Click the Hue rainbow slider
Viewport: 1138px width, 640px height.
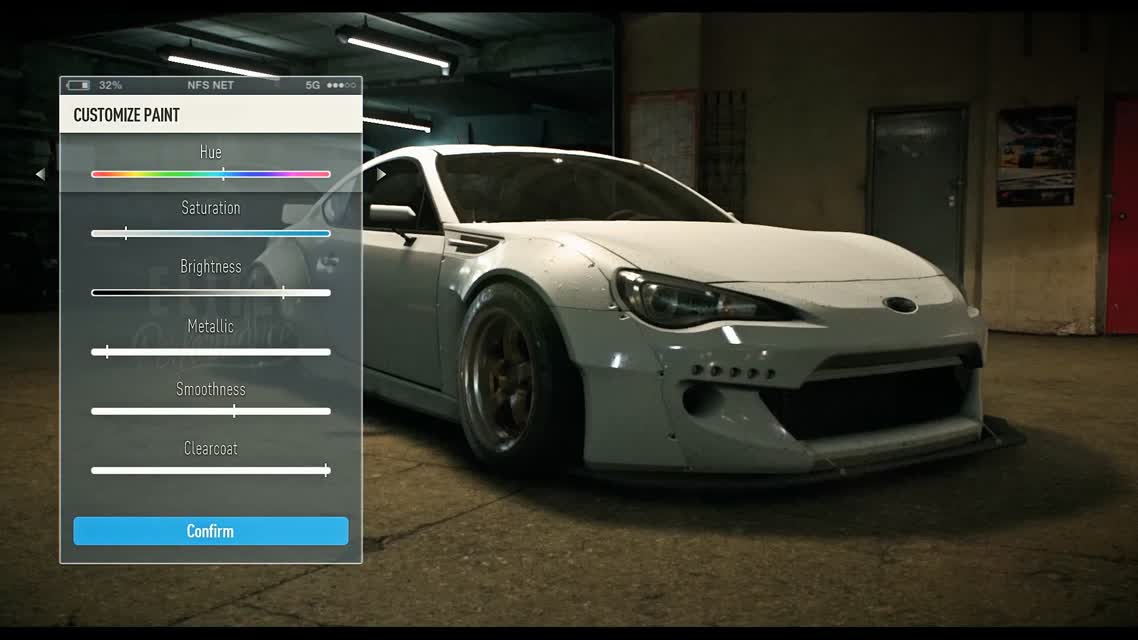(210, 174)
